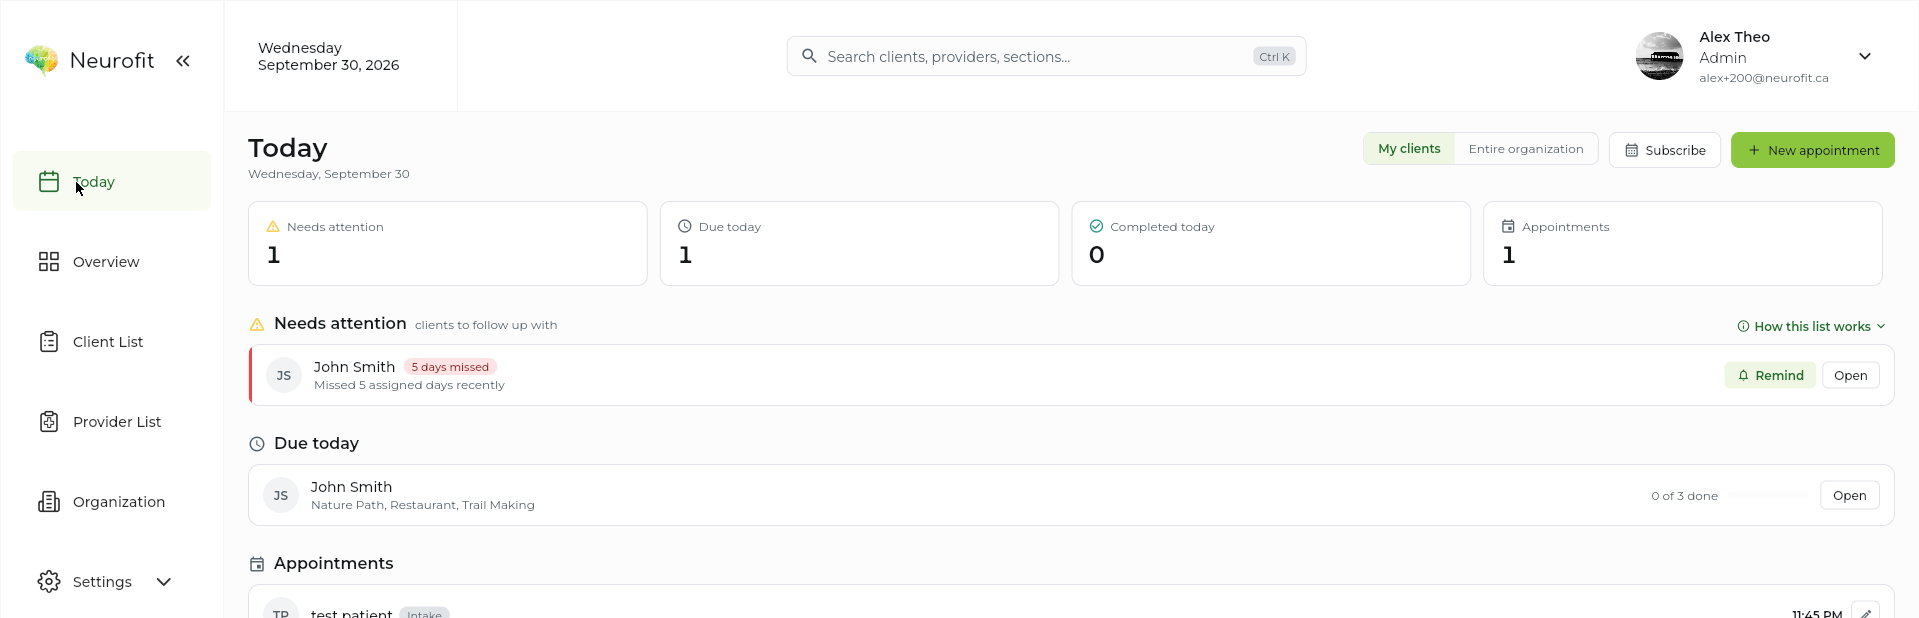Go to Overview in sidebar
Image resolution: width=1919 pixels, height=618 pixels.
[x=112, y=261]
